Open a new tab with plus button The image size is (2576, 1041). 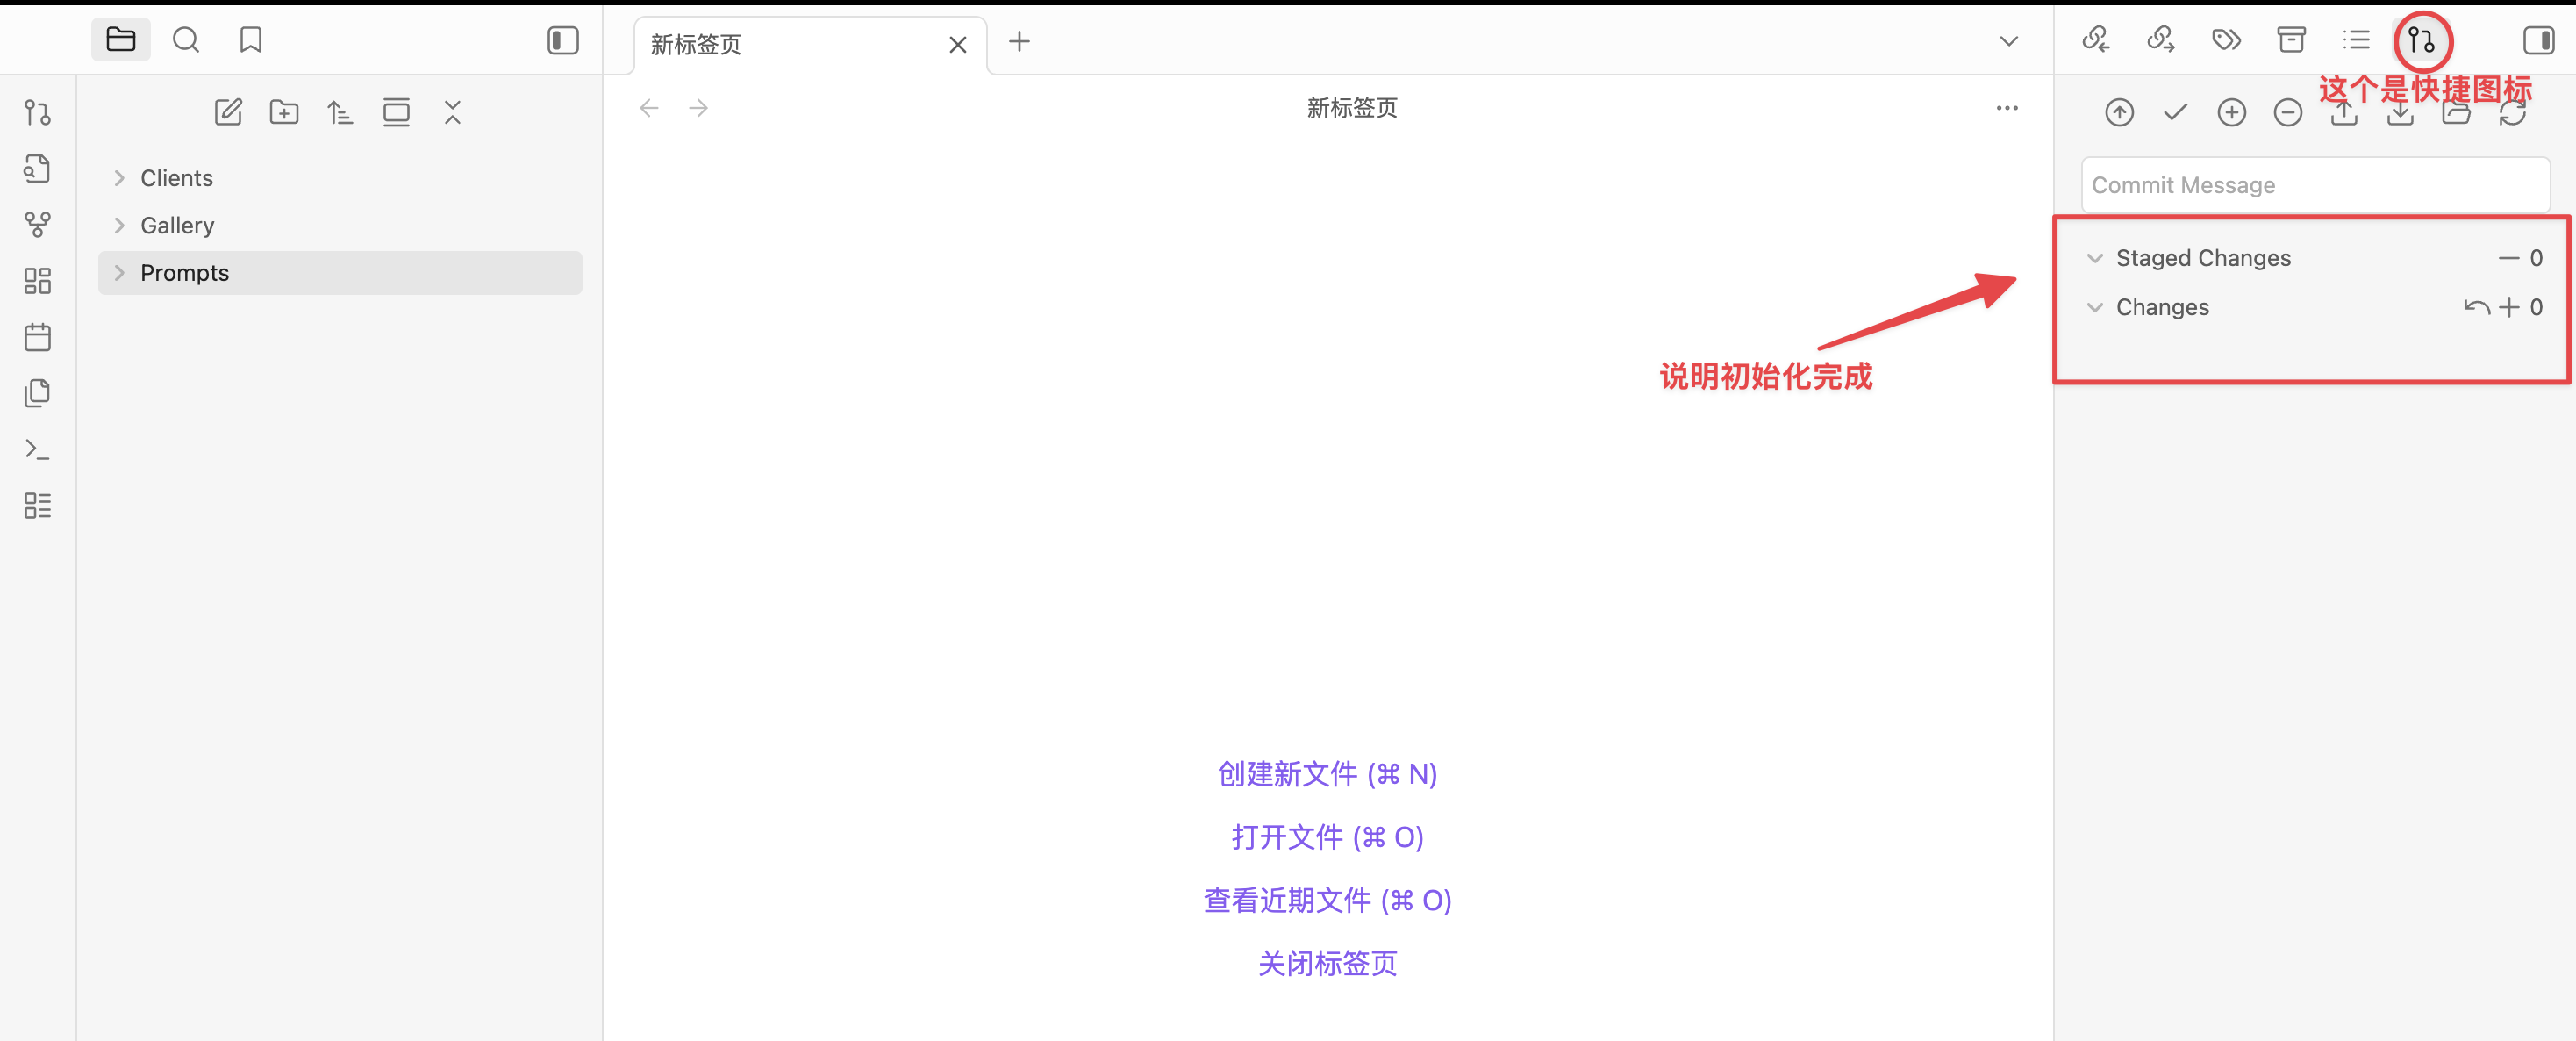[x=1019, y=41]
